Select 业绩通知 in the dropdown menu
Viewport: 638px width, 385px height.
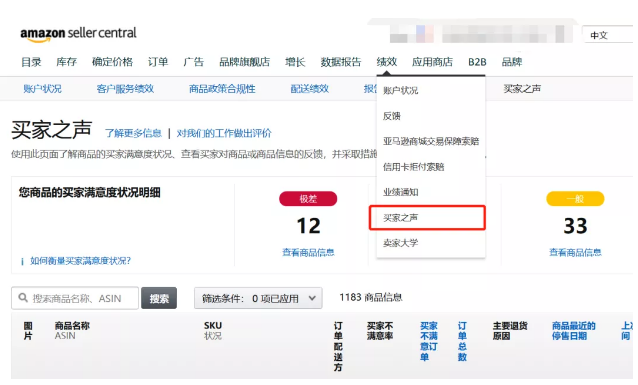pyautogui.click(x=431, y=192)
